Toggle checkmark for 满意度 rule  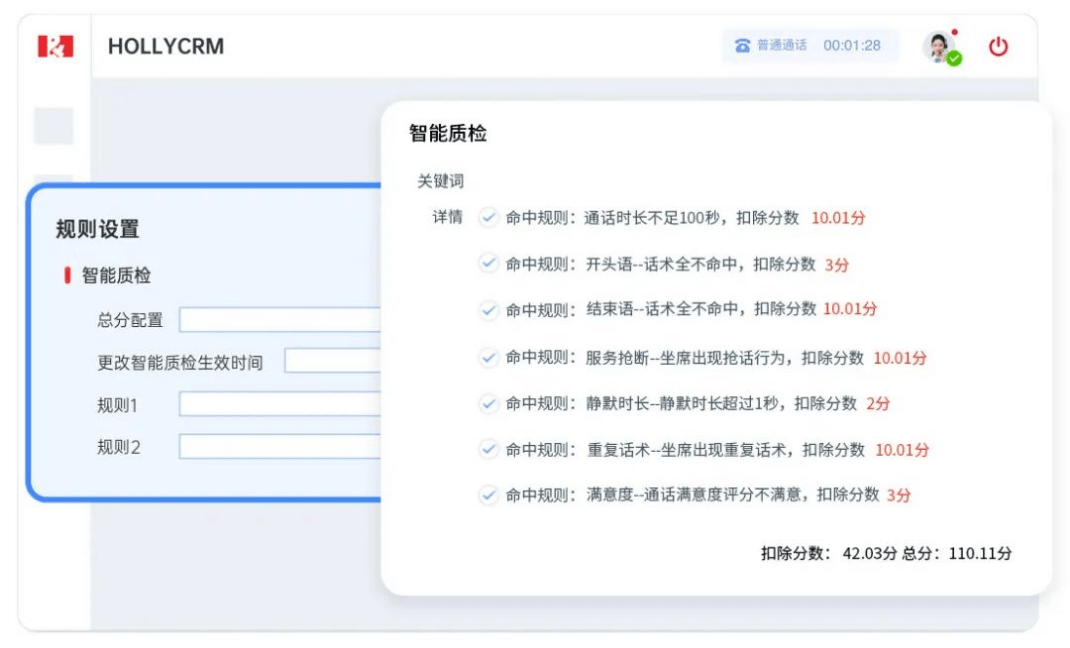[x=488, y=495]
